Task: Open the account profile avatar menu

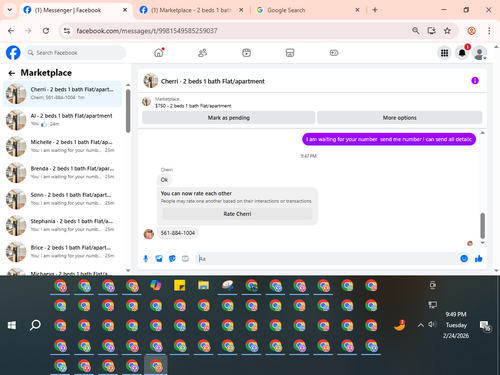Action: pyautogui.click(x=480, y=53)
